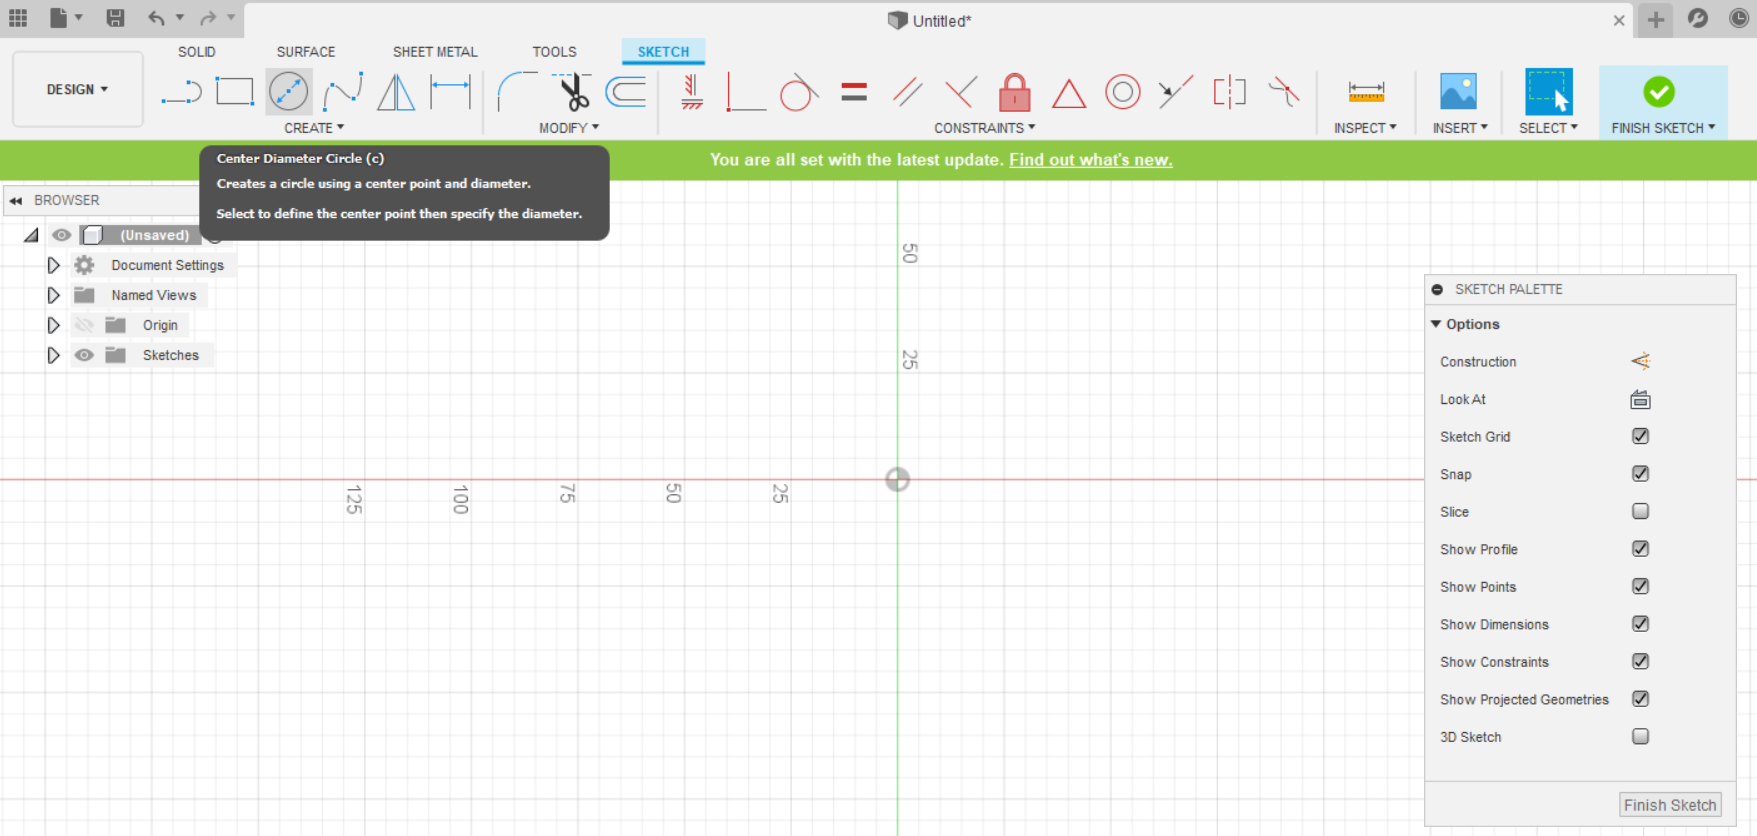The height and width of the screenshot is (836, 1757).
Task: Click the redo arrow icon
Action: click(x=208, y=18)
